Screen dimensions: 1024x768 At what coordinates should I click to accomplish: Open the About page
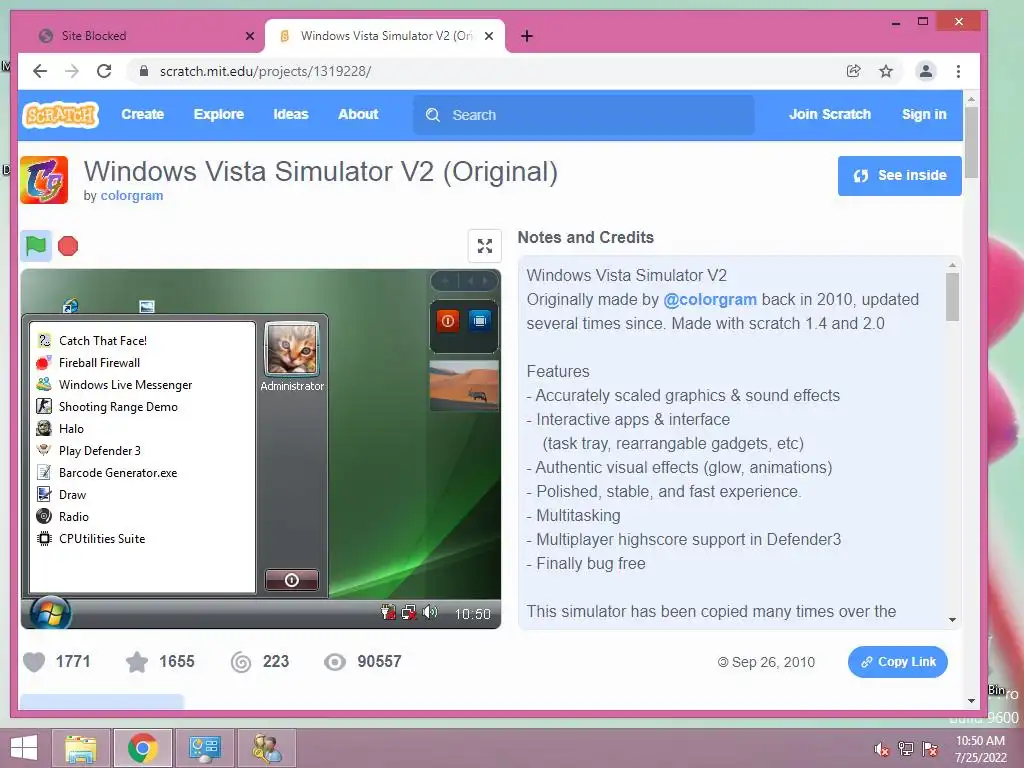tap(358, 114)
